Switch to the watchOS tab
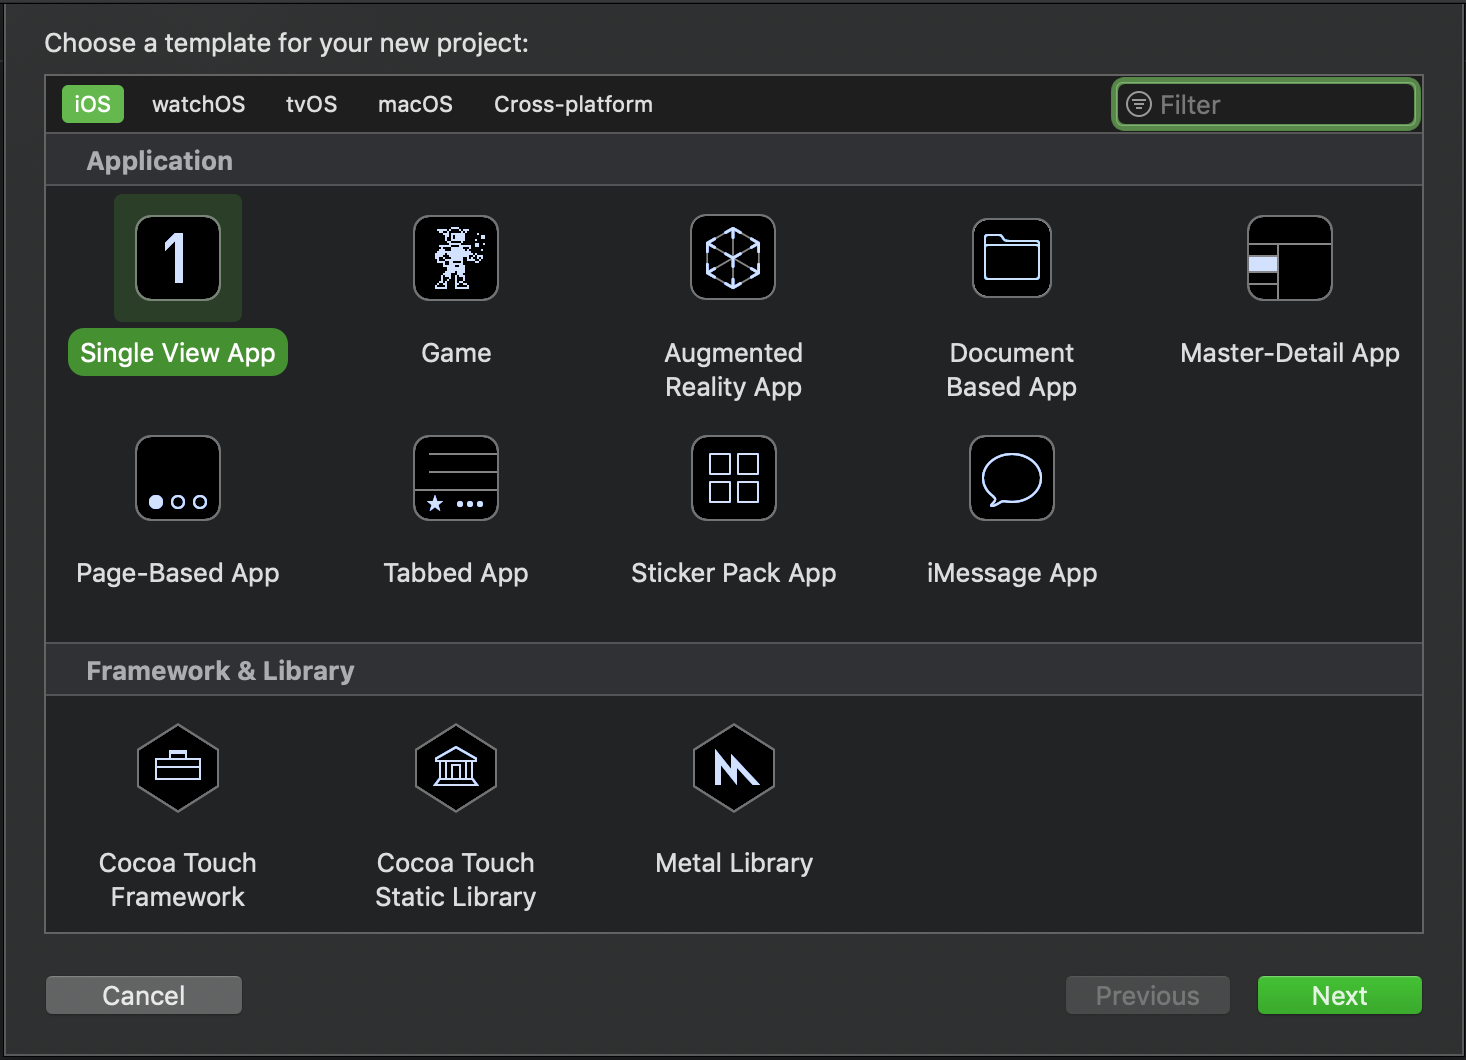This screenshot has width=1466, height=1060. tap(198, 103)
